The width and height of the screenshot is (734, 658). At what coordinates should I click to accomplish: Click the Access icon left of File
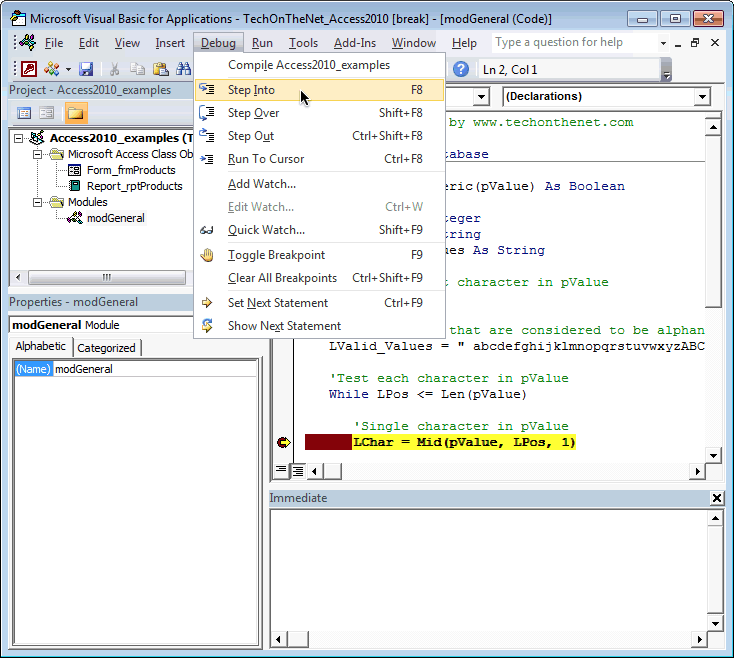coord(28,43)
